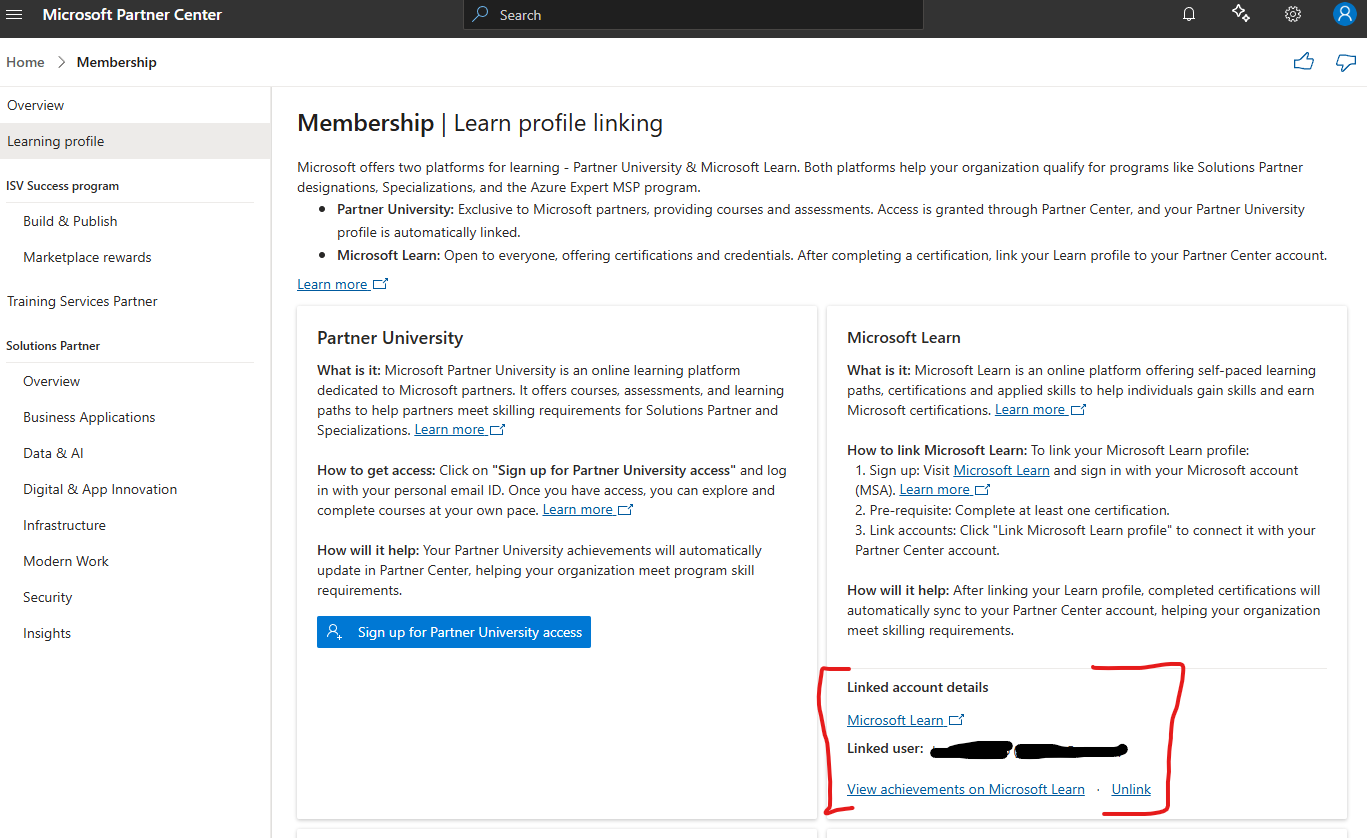Click the Membership breadcrumb
1367x838 pixels.
pyautogui.click(x=117, y=62)
